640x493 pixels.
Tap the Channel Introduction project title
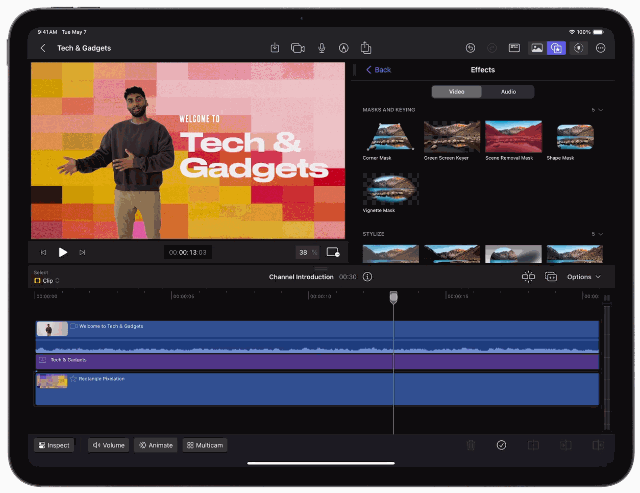[x=301, y=277]
